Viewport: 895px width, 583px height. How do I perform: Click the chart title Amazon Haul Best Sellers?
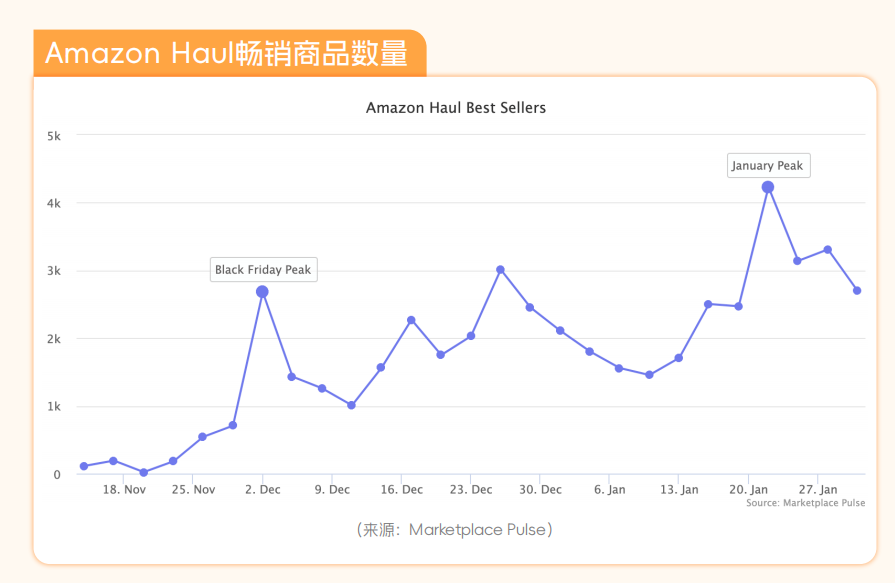tap(455, 107)
